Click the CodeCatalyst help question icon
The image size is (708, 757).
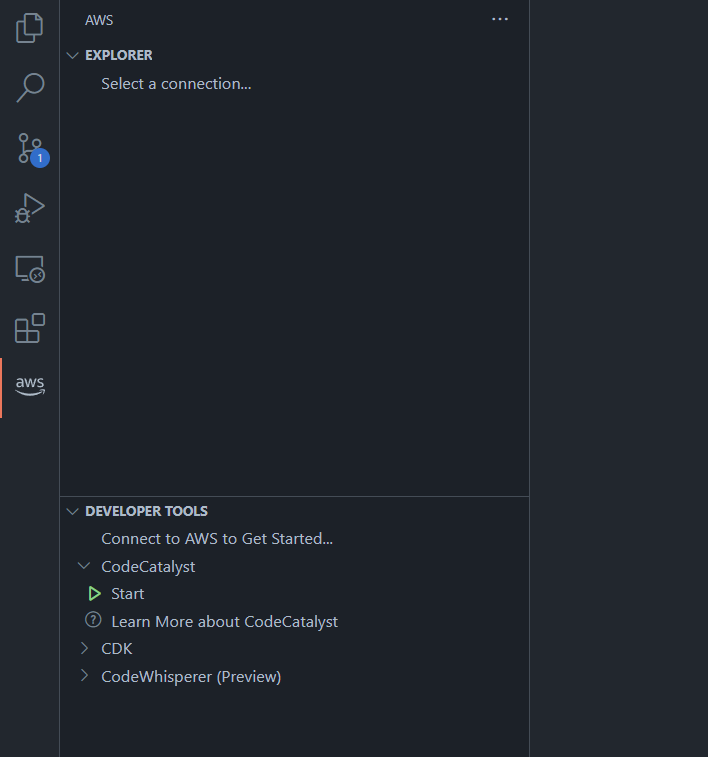(94, 621)
